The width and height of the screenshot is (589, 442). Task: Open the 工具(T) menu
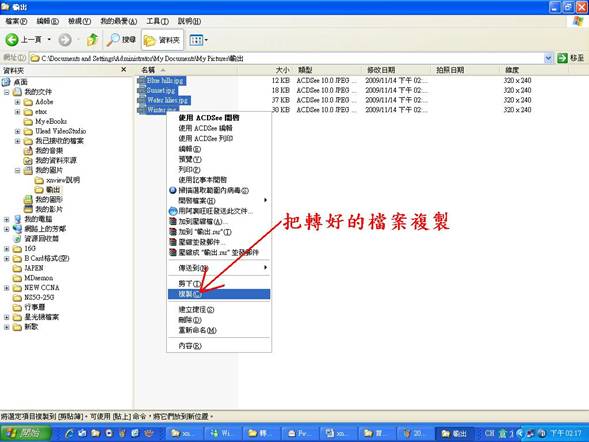coord(157,21)
